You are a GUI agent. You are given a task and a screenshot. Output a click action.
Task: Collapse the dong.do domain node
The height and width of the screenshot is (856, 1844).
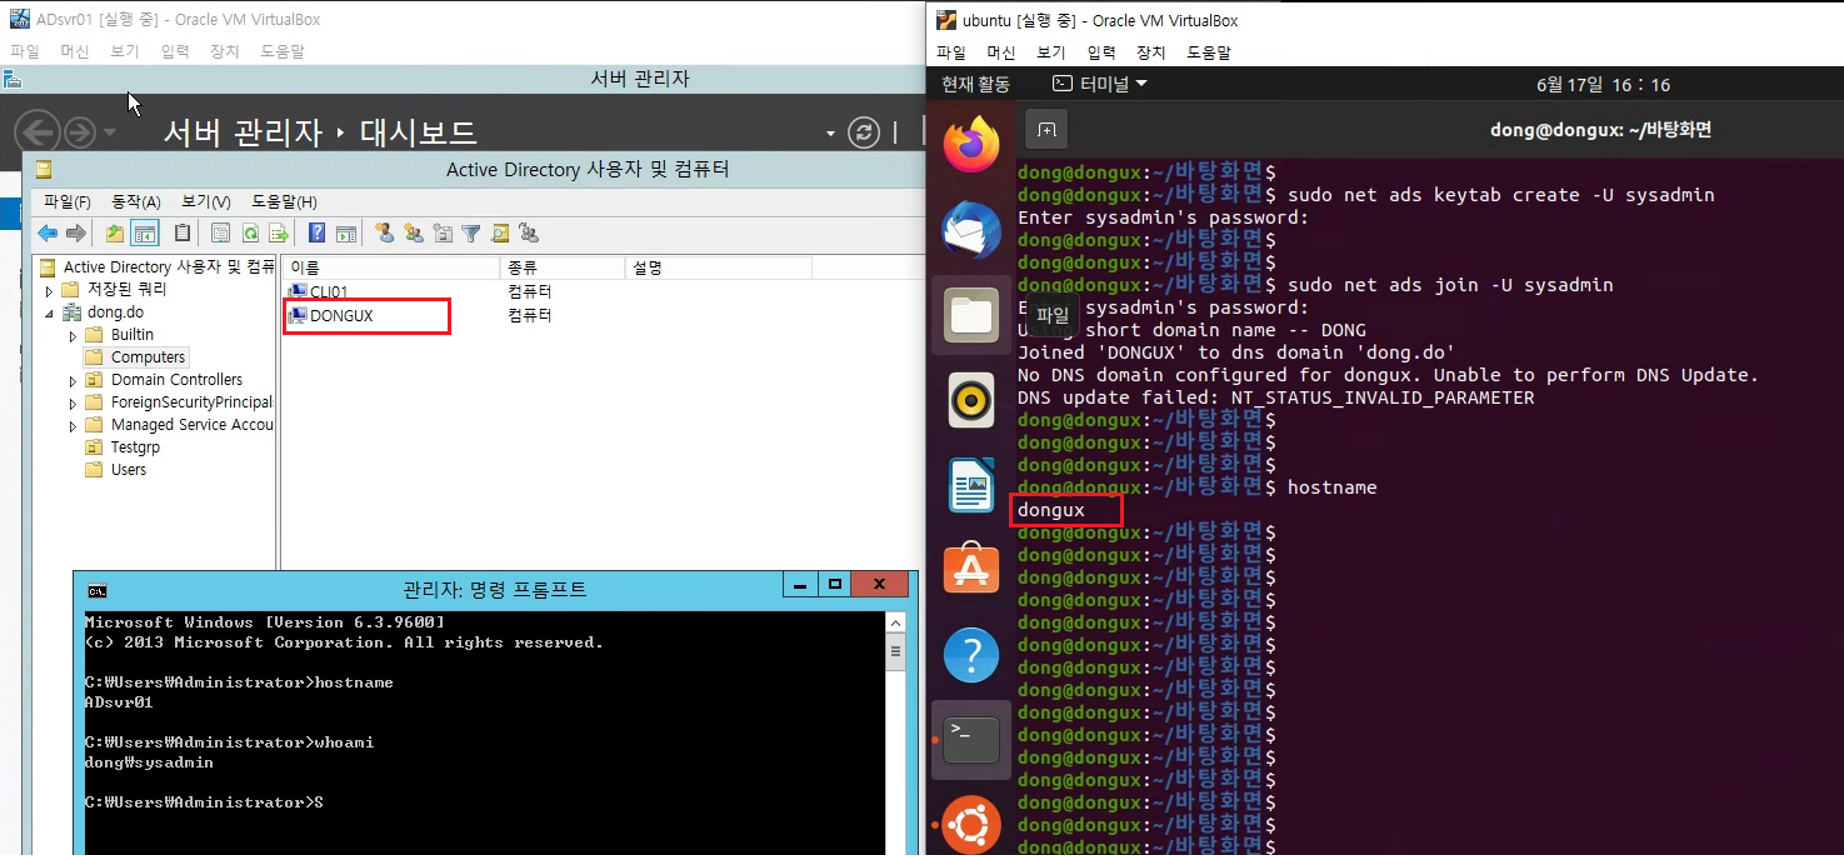point(49,313)
